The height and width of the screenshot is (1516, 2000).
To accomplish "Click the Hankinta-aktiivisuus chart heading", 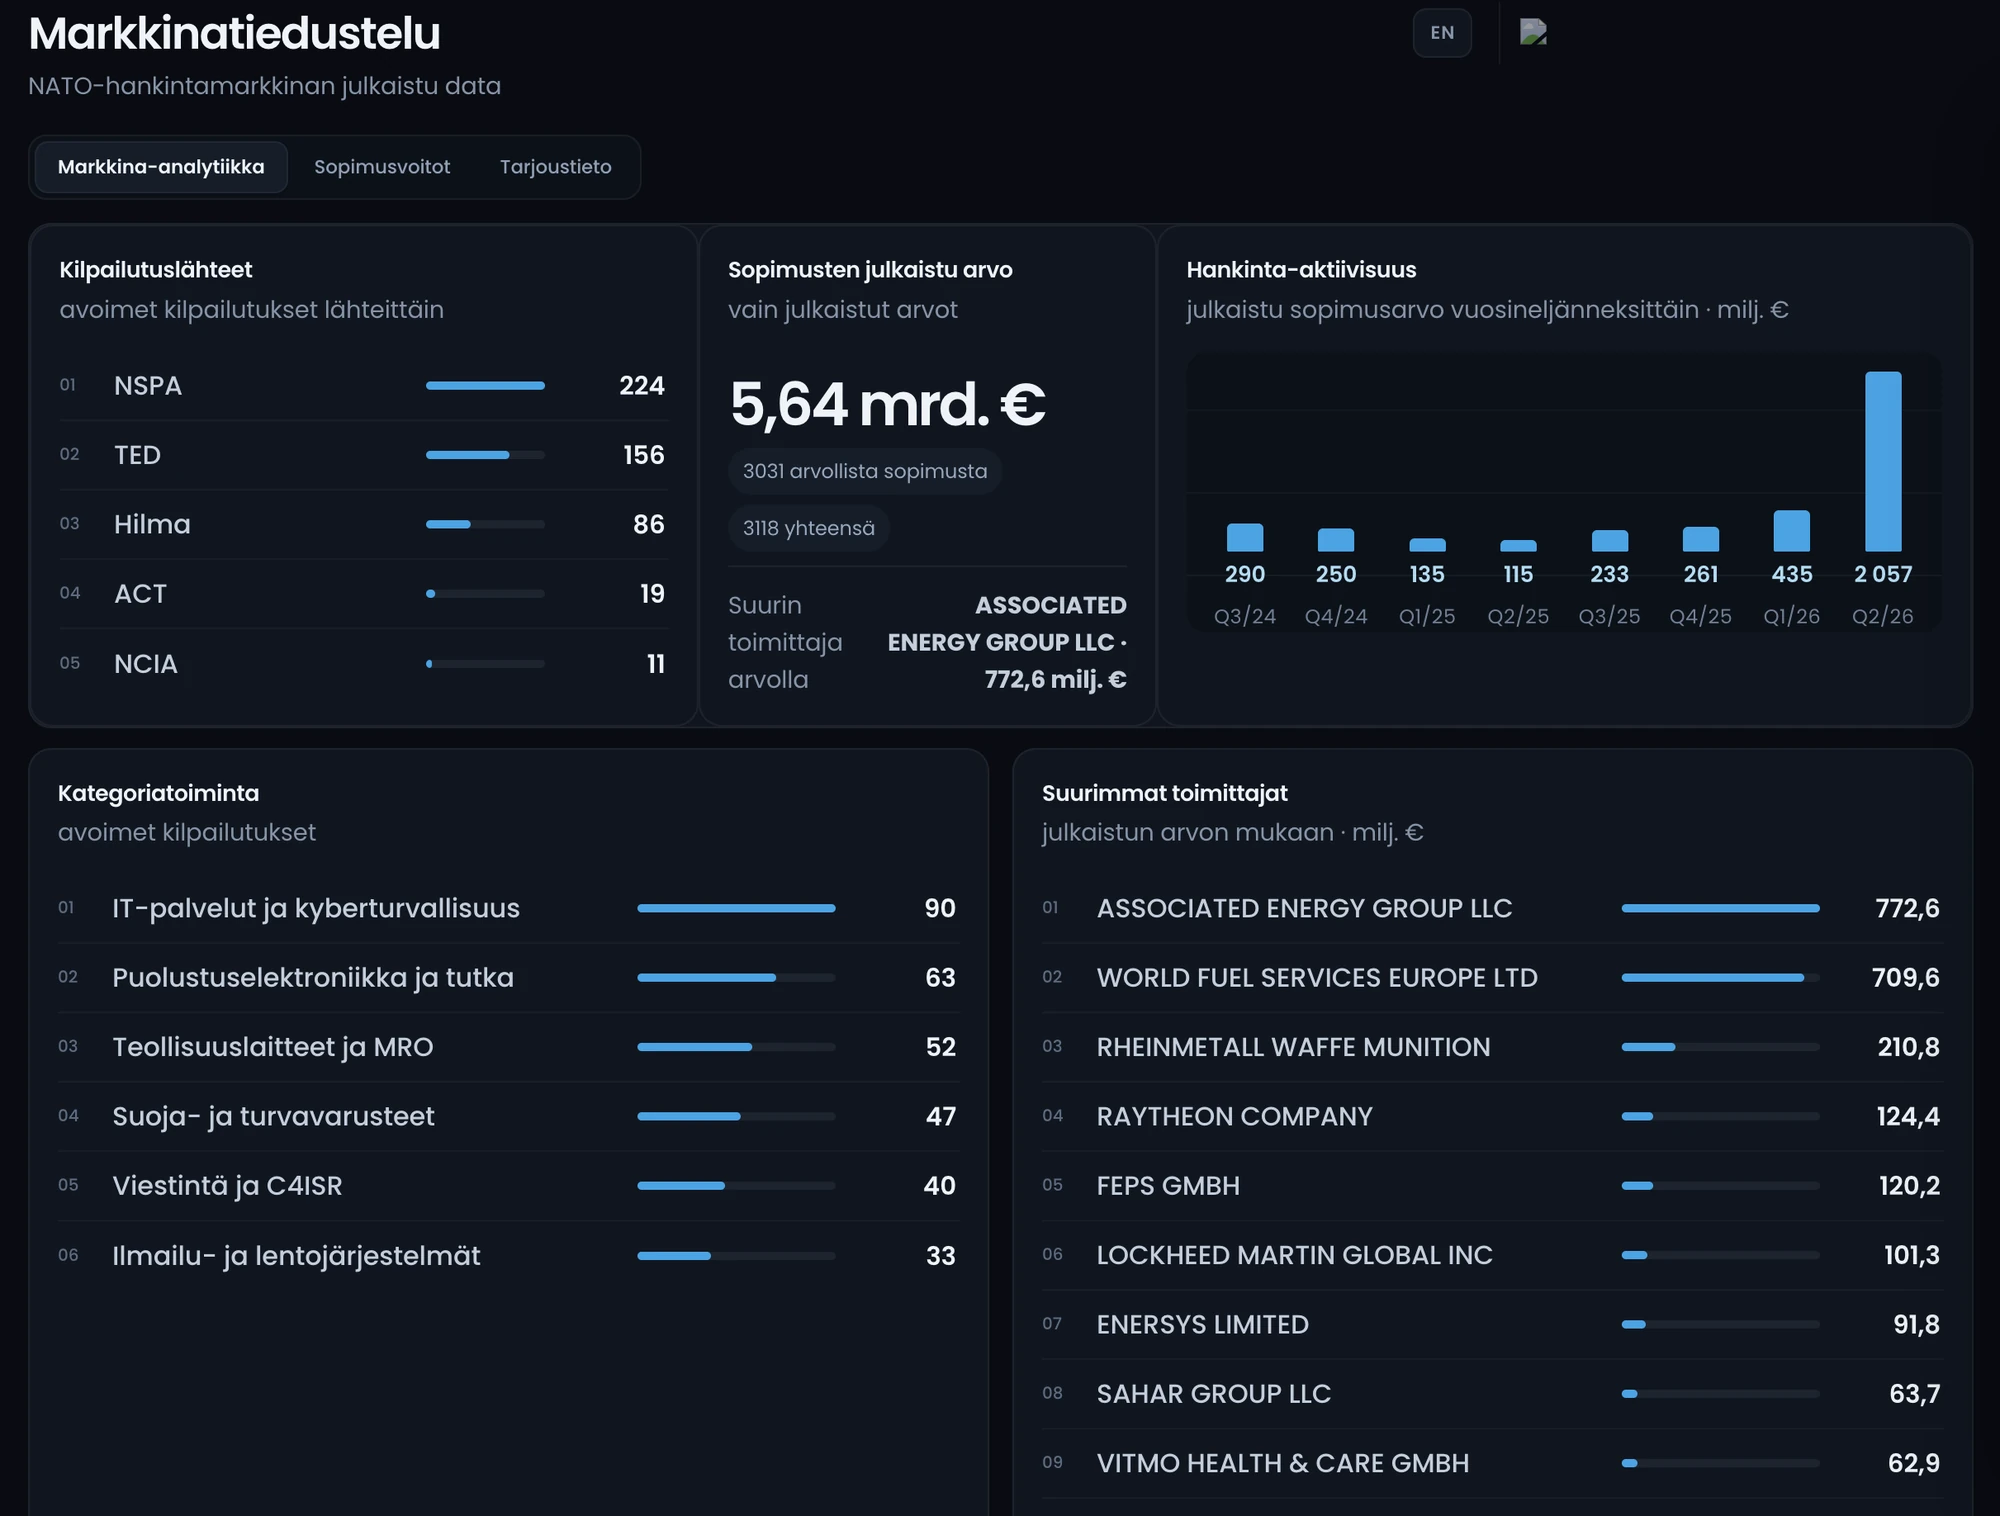I will 1301,270.
